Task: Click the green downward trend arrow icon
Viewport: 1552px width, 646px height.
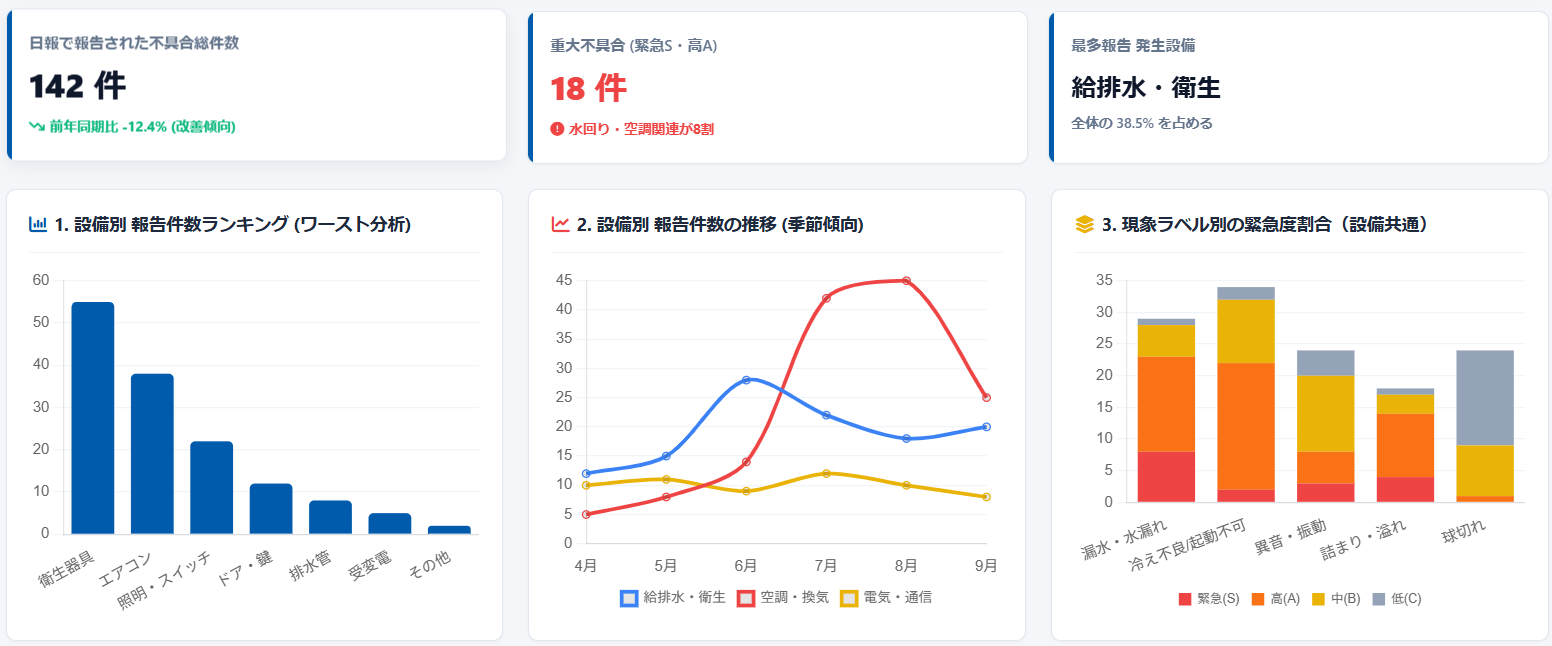Action: click(37, 127)
